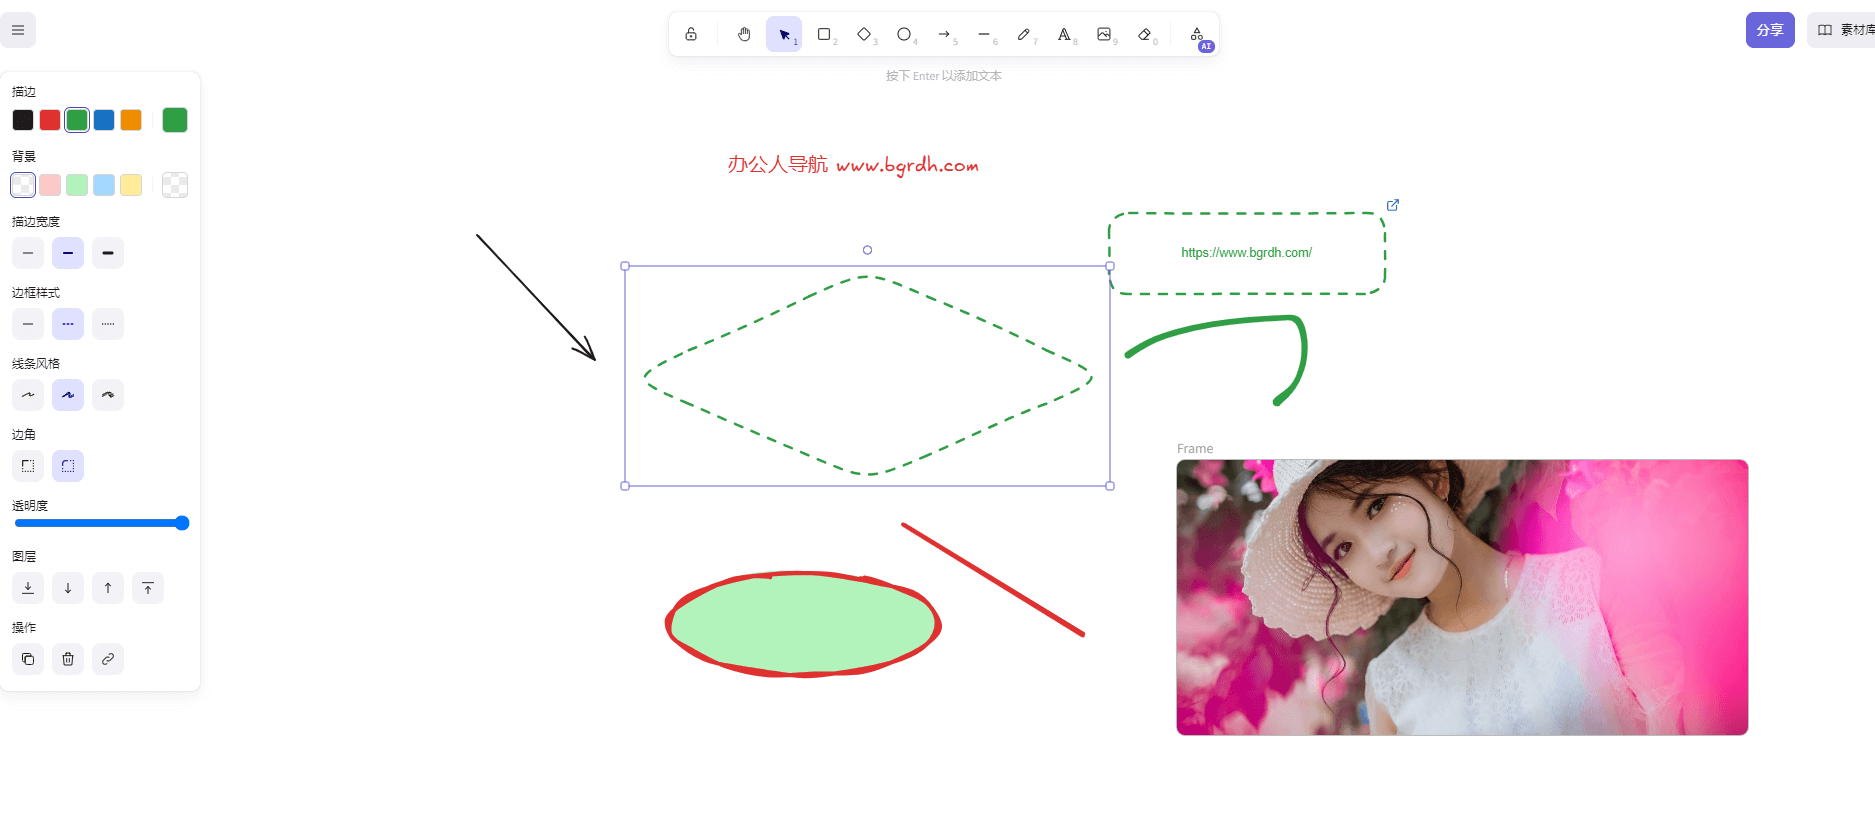This screenshot has height=840, width=1875.
Task: Choose the Ellipse tool
Action: coord(904,34)
